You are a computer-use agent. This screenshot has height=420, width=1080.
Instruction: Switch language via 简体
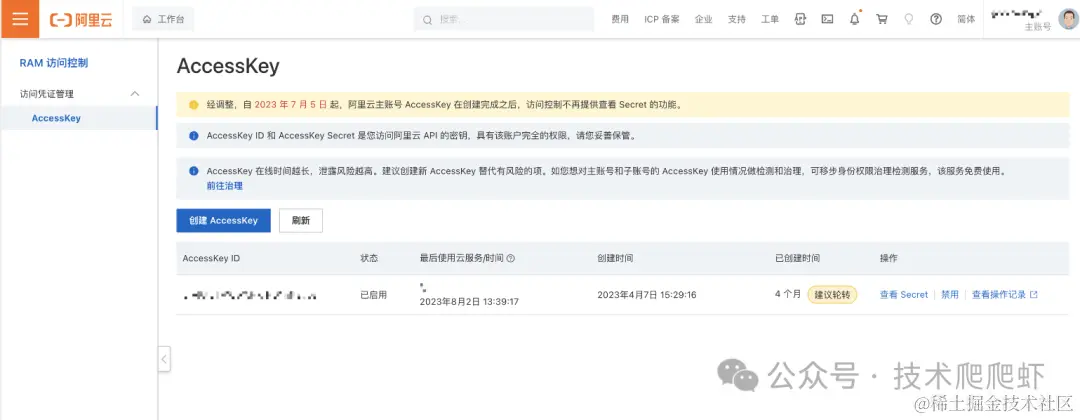point(966,19)
